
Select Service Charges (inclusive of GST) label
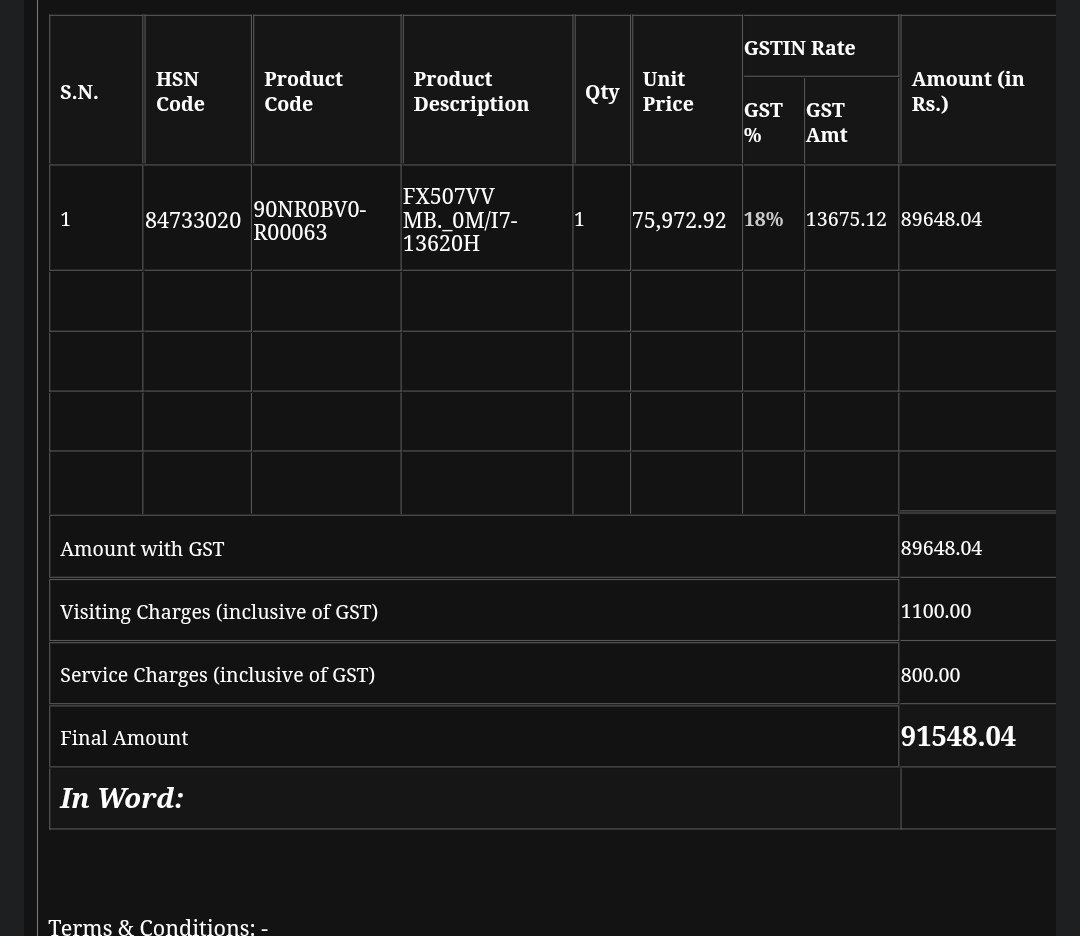[218, 675]
